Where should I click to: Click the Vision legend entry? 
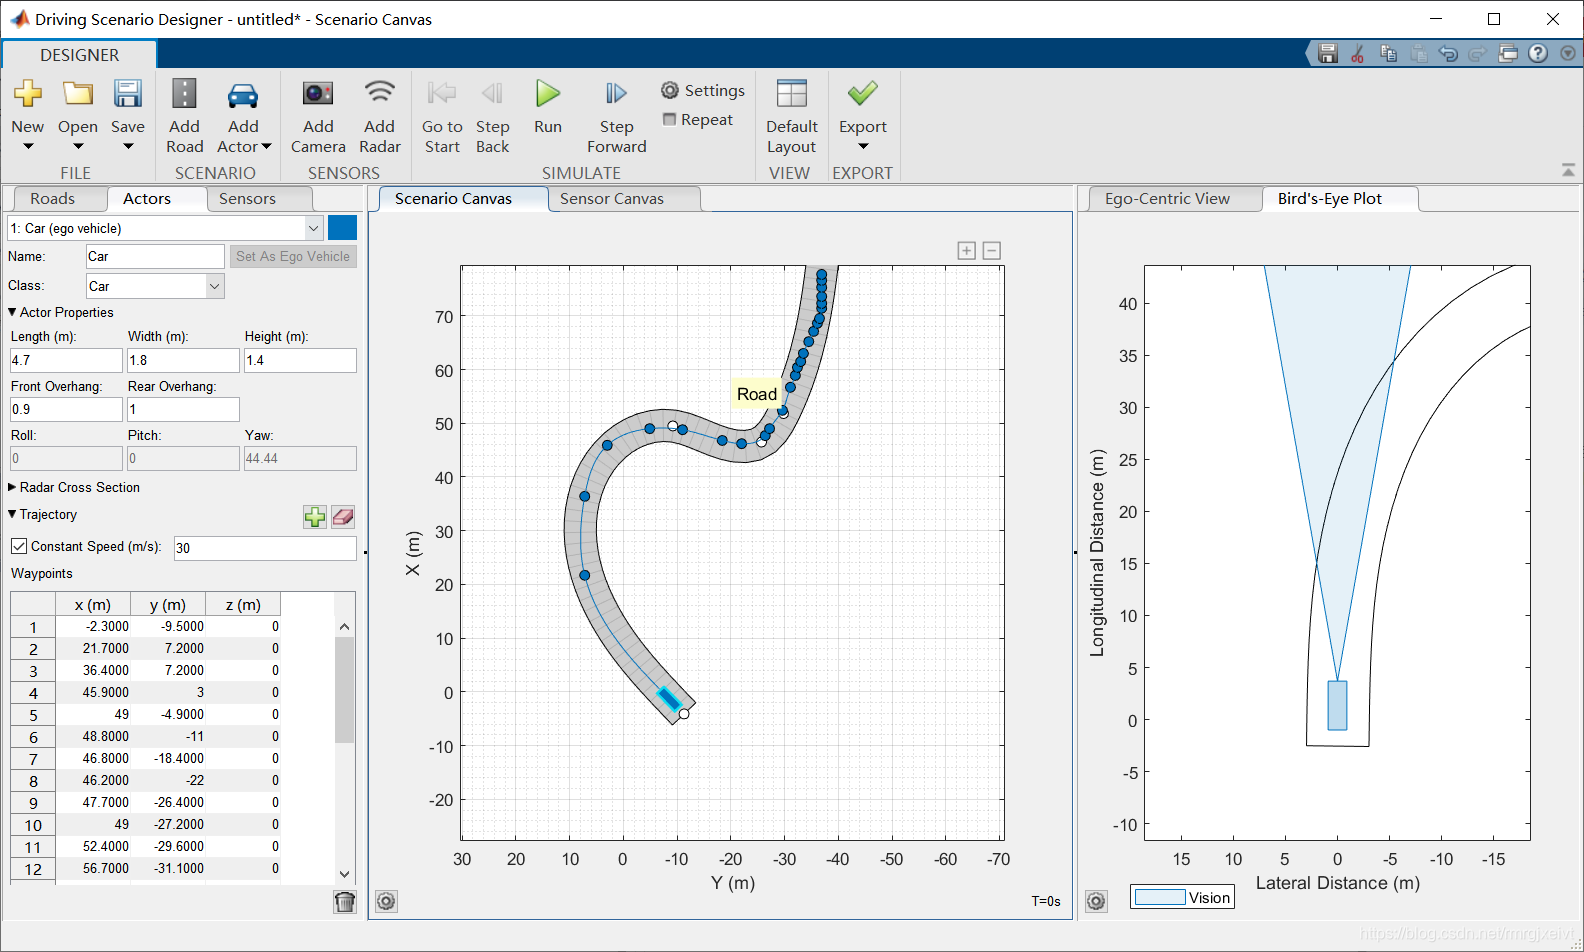pyautogui.click(x=1182, y=897)
